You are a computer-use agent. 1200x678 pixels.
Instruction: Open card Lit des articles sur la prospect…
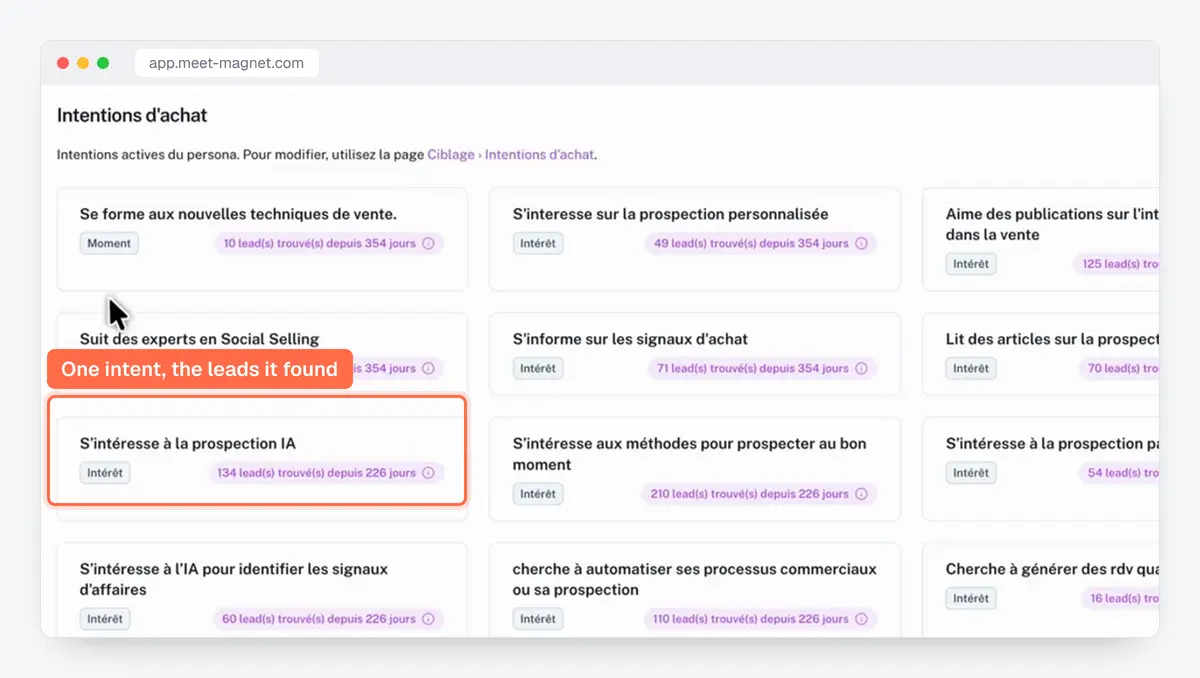pyautogui.click(x=1040, y=354)
